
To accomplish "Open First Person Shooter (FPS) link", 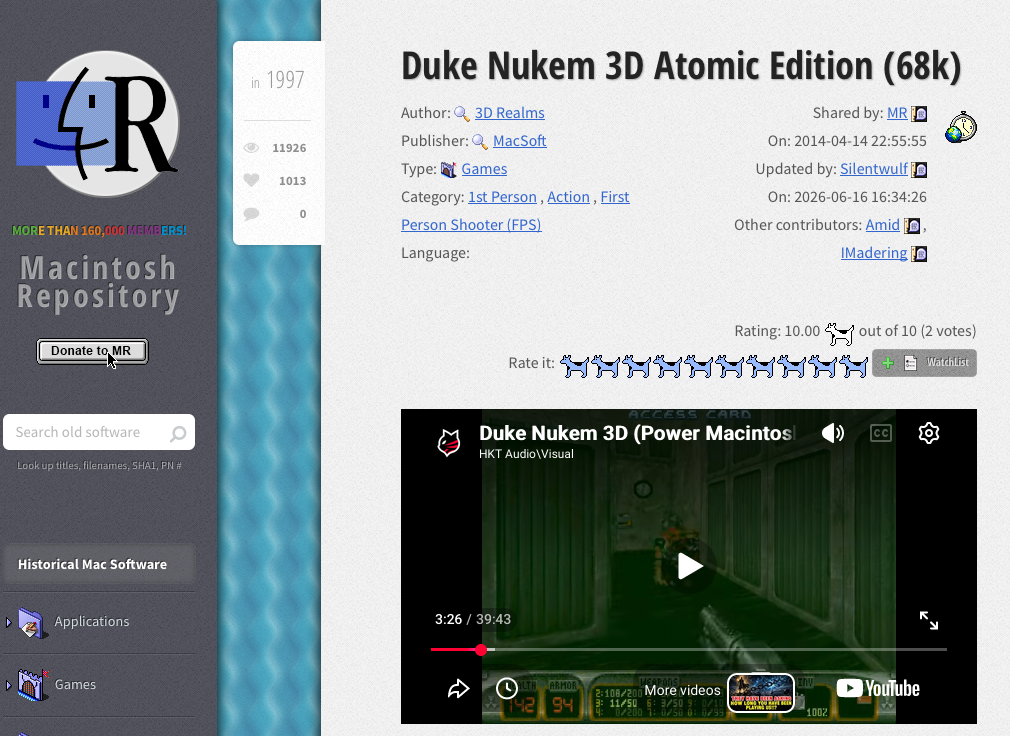I will (471, 225).
